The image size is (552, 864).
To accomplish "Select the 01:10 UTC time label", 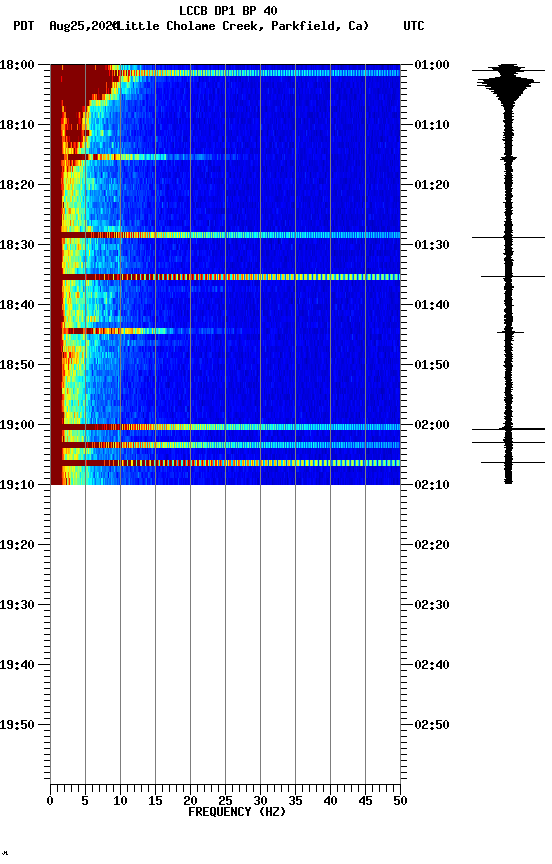I will [x=432, y=125].
